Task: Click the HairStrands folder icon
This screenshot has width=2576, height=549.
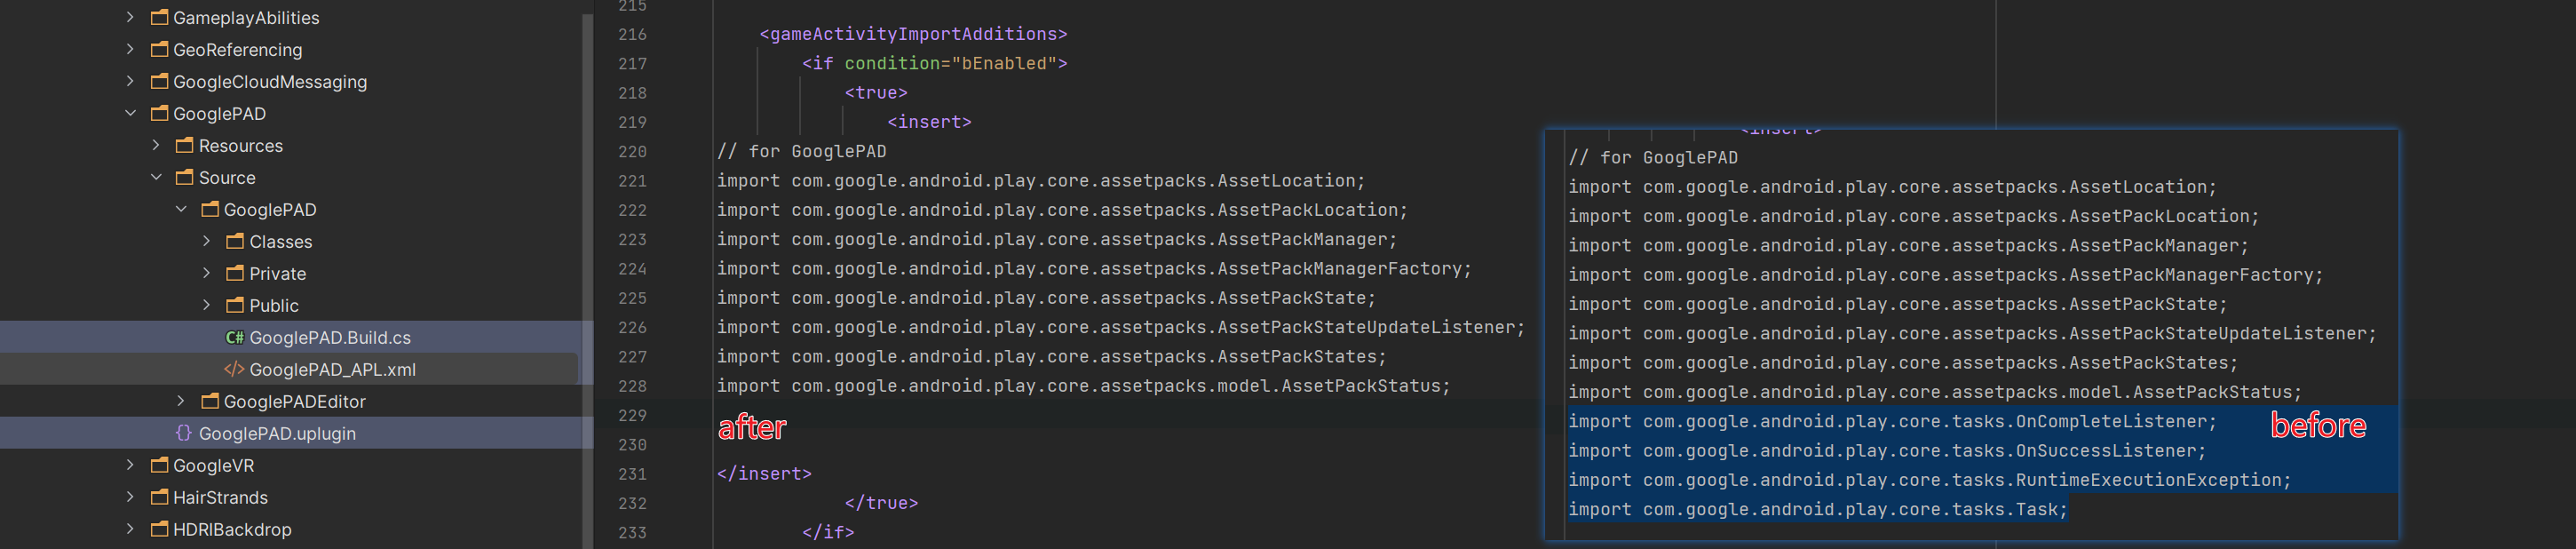Action: (159, 497)
